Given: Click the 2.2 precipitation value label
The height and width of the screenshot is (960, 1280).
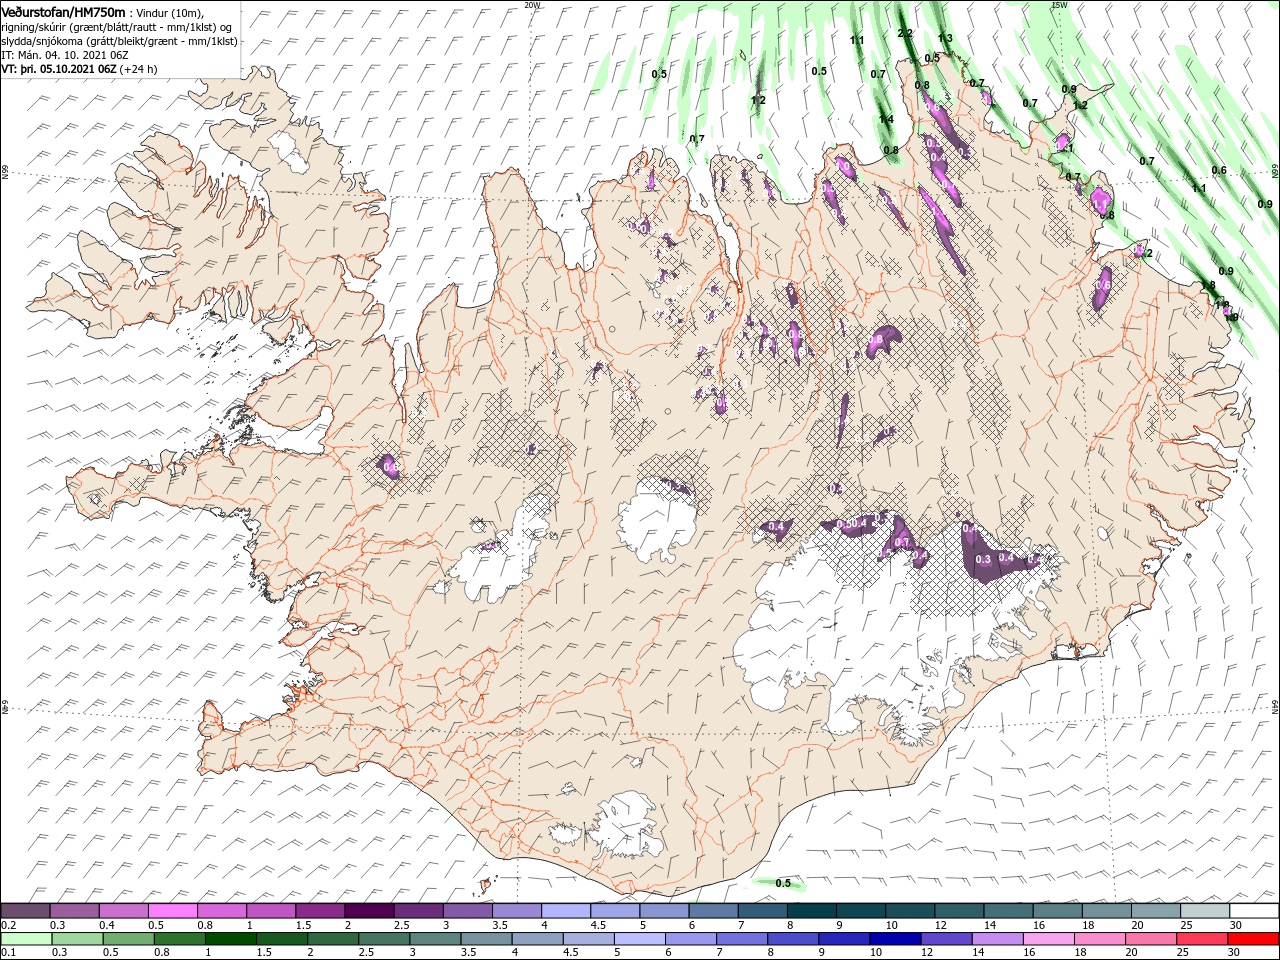Looking at the screenshot, I should point(906,33).
